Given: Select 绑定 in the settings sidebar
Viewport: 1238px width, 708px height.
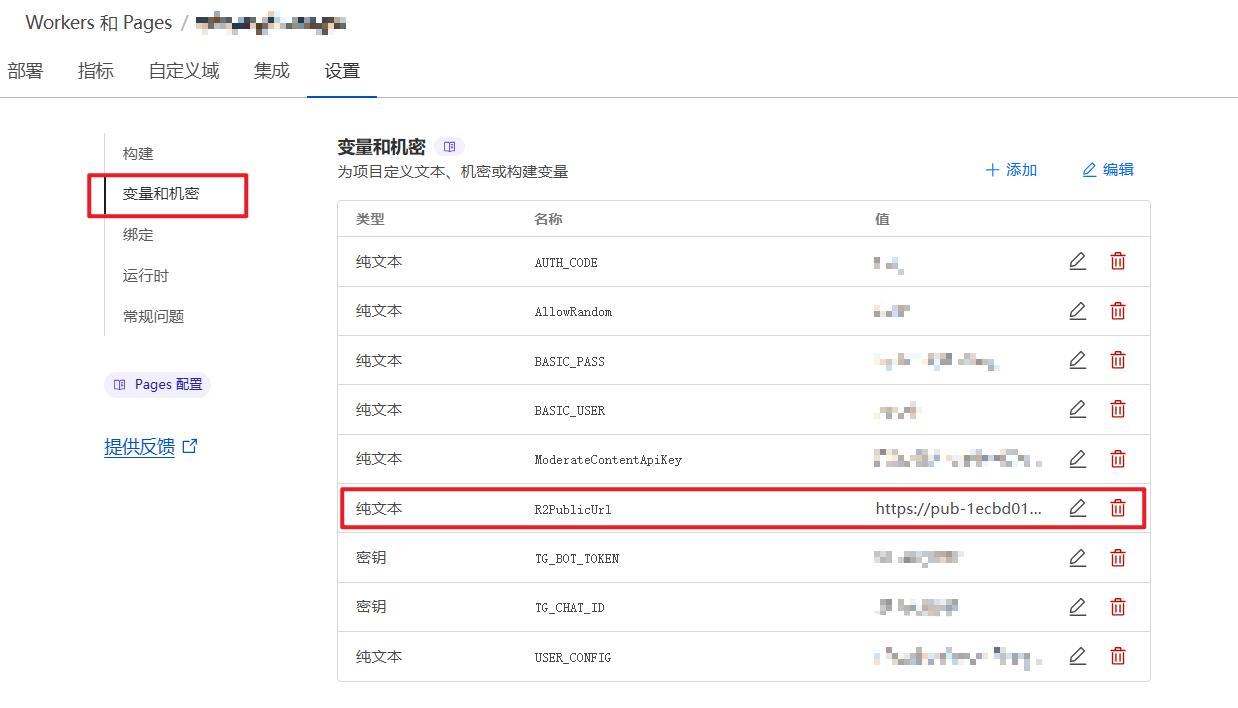Looking at the screenshot, I should pyautogui.click(x=138, y=235).
